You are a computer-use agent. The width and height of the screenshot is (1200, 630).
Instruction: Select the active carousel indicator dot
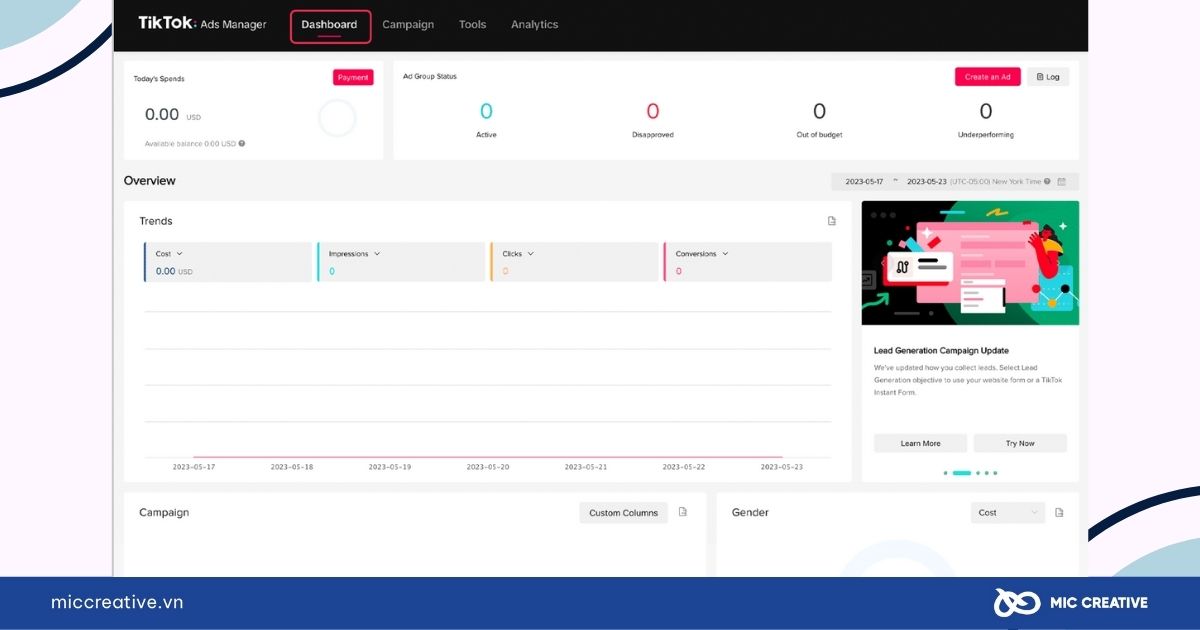pos(961,473)
